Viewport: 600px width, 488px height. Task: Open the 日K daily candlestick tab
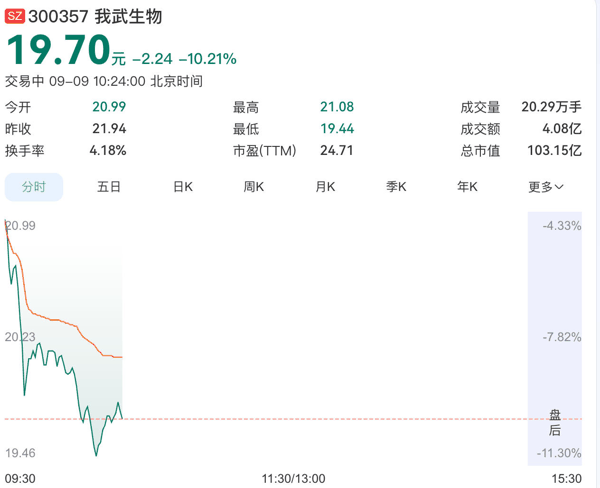[x=183, y=187]
